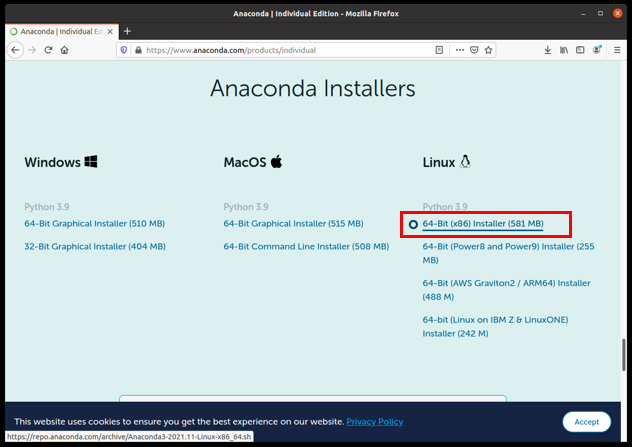Viewport: 632px width, 447px height.
Task: Click the 'Python 3.9' label under MacOS
Action: (x=246, y=207)
